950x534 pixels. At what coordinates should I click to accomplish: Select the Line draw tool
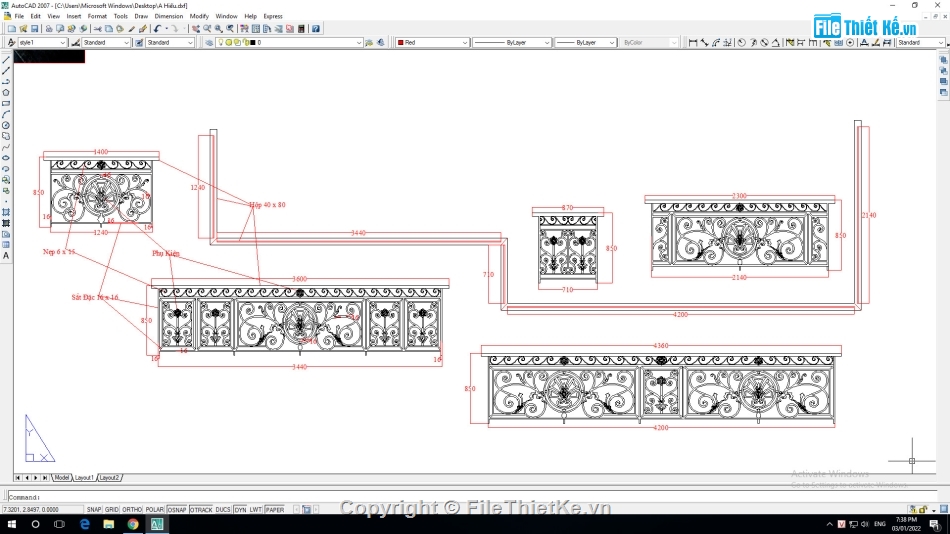click(6, 60)
